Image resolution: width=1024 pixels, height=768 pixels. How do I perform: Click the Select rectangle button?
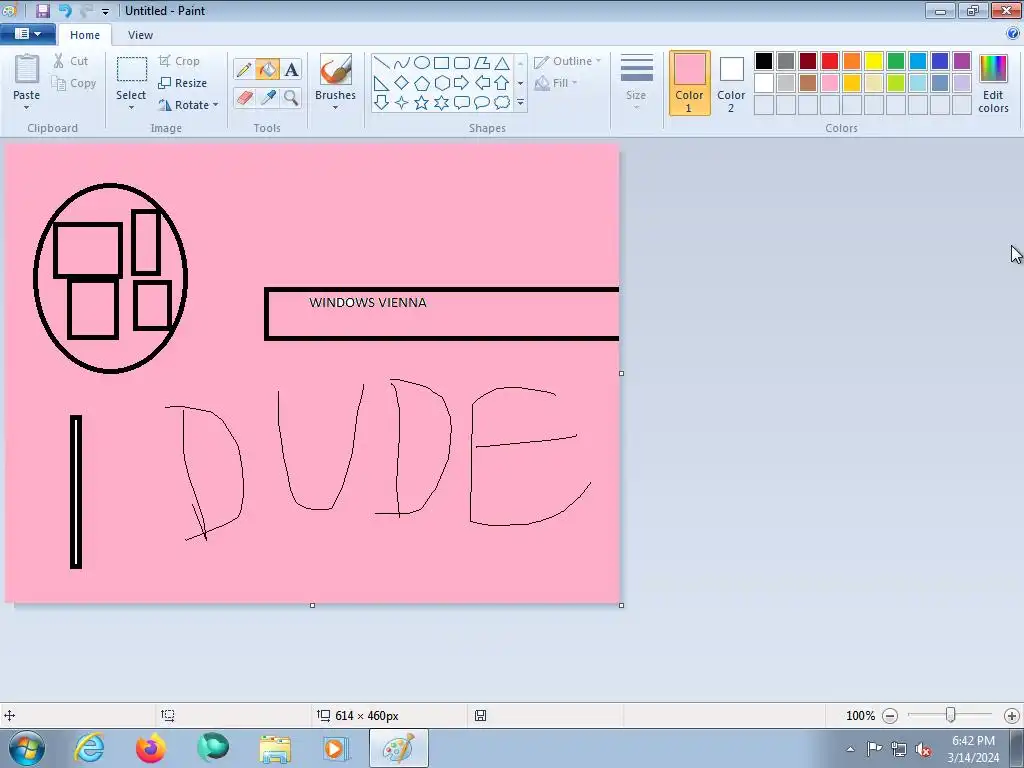(x=131, y=69)
